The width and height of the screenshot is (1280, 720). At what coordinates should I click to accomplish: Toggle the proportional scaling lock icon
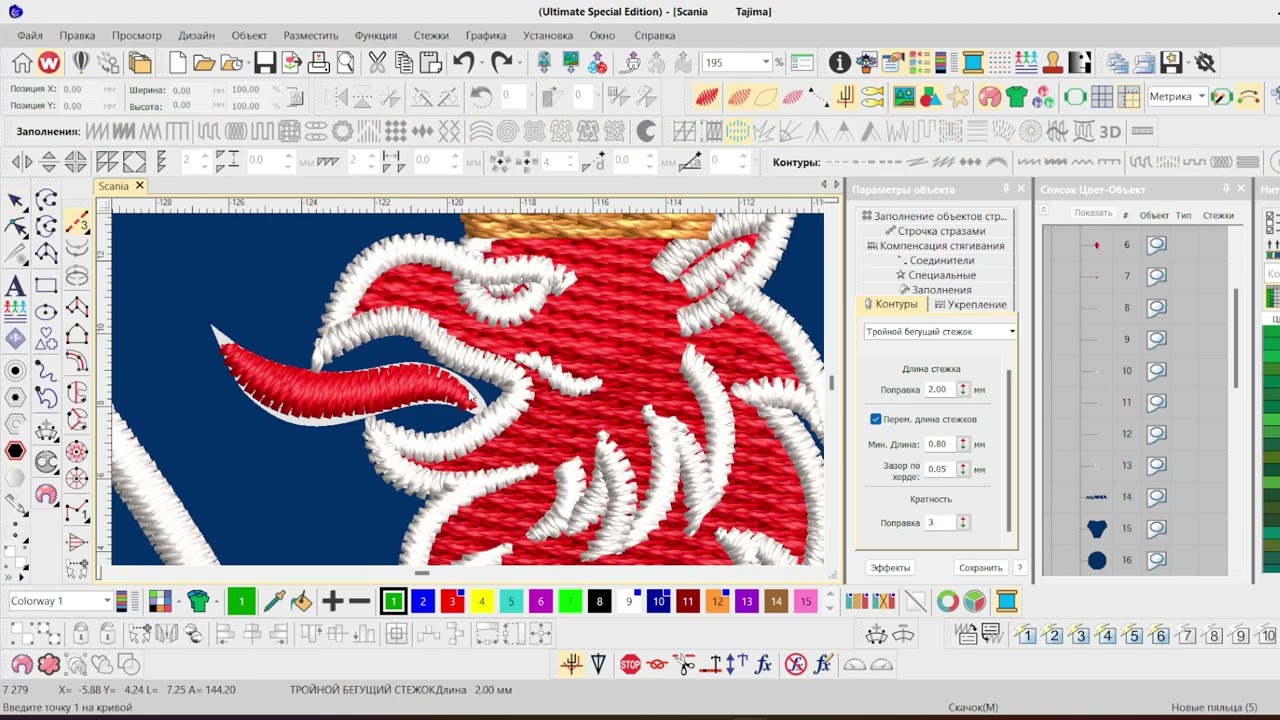click(x=294, y=97)
